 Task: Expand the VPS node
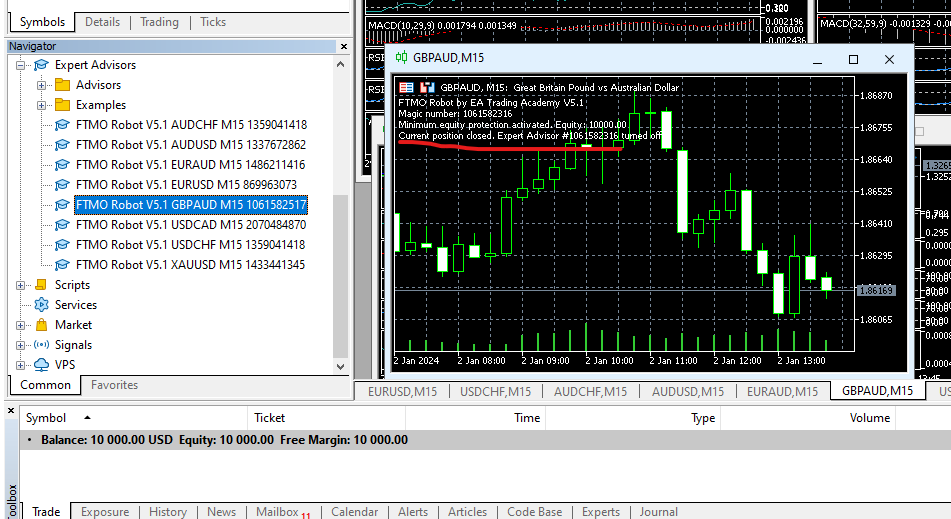click(x=20, y=366)
